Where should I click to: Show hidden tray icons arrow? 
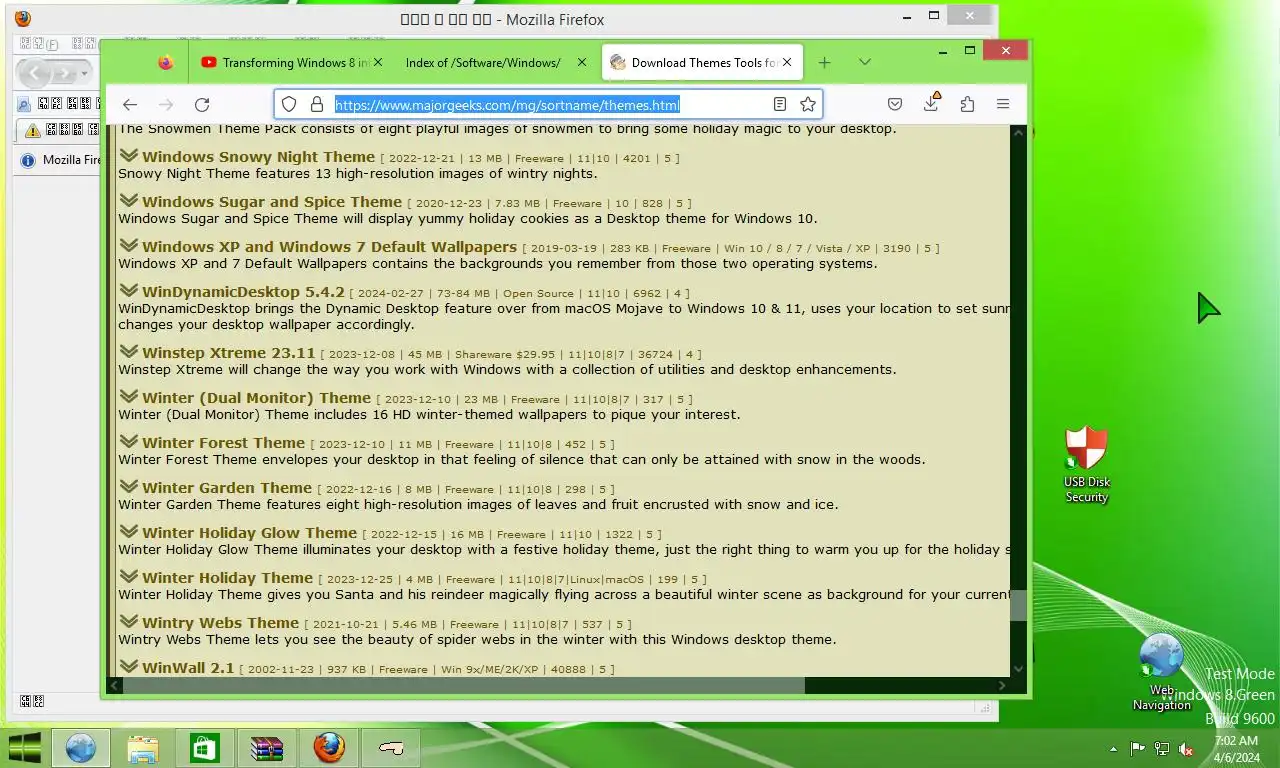pos(1113,749)
